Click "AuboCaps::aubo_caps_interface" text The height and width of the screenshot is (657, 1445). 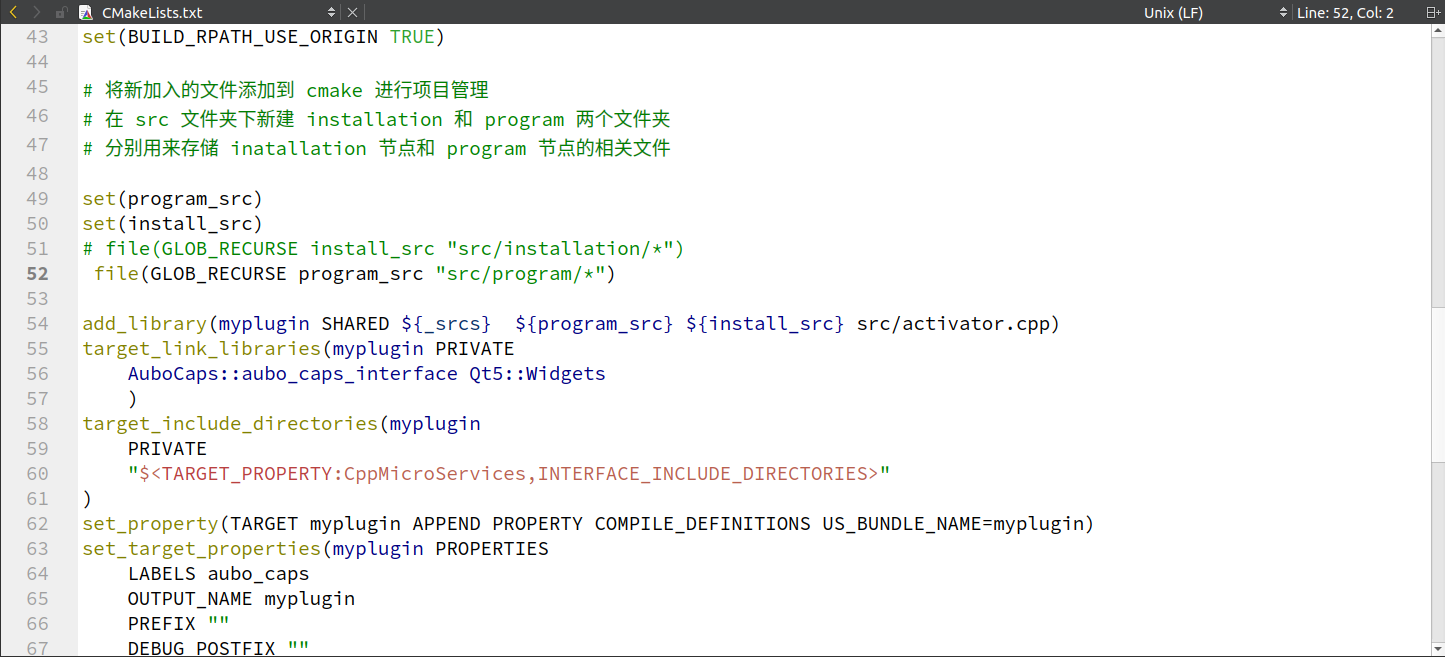[x=293, y=373]
